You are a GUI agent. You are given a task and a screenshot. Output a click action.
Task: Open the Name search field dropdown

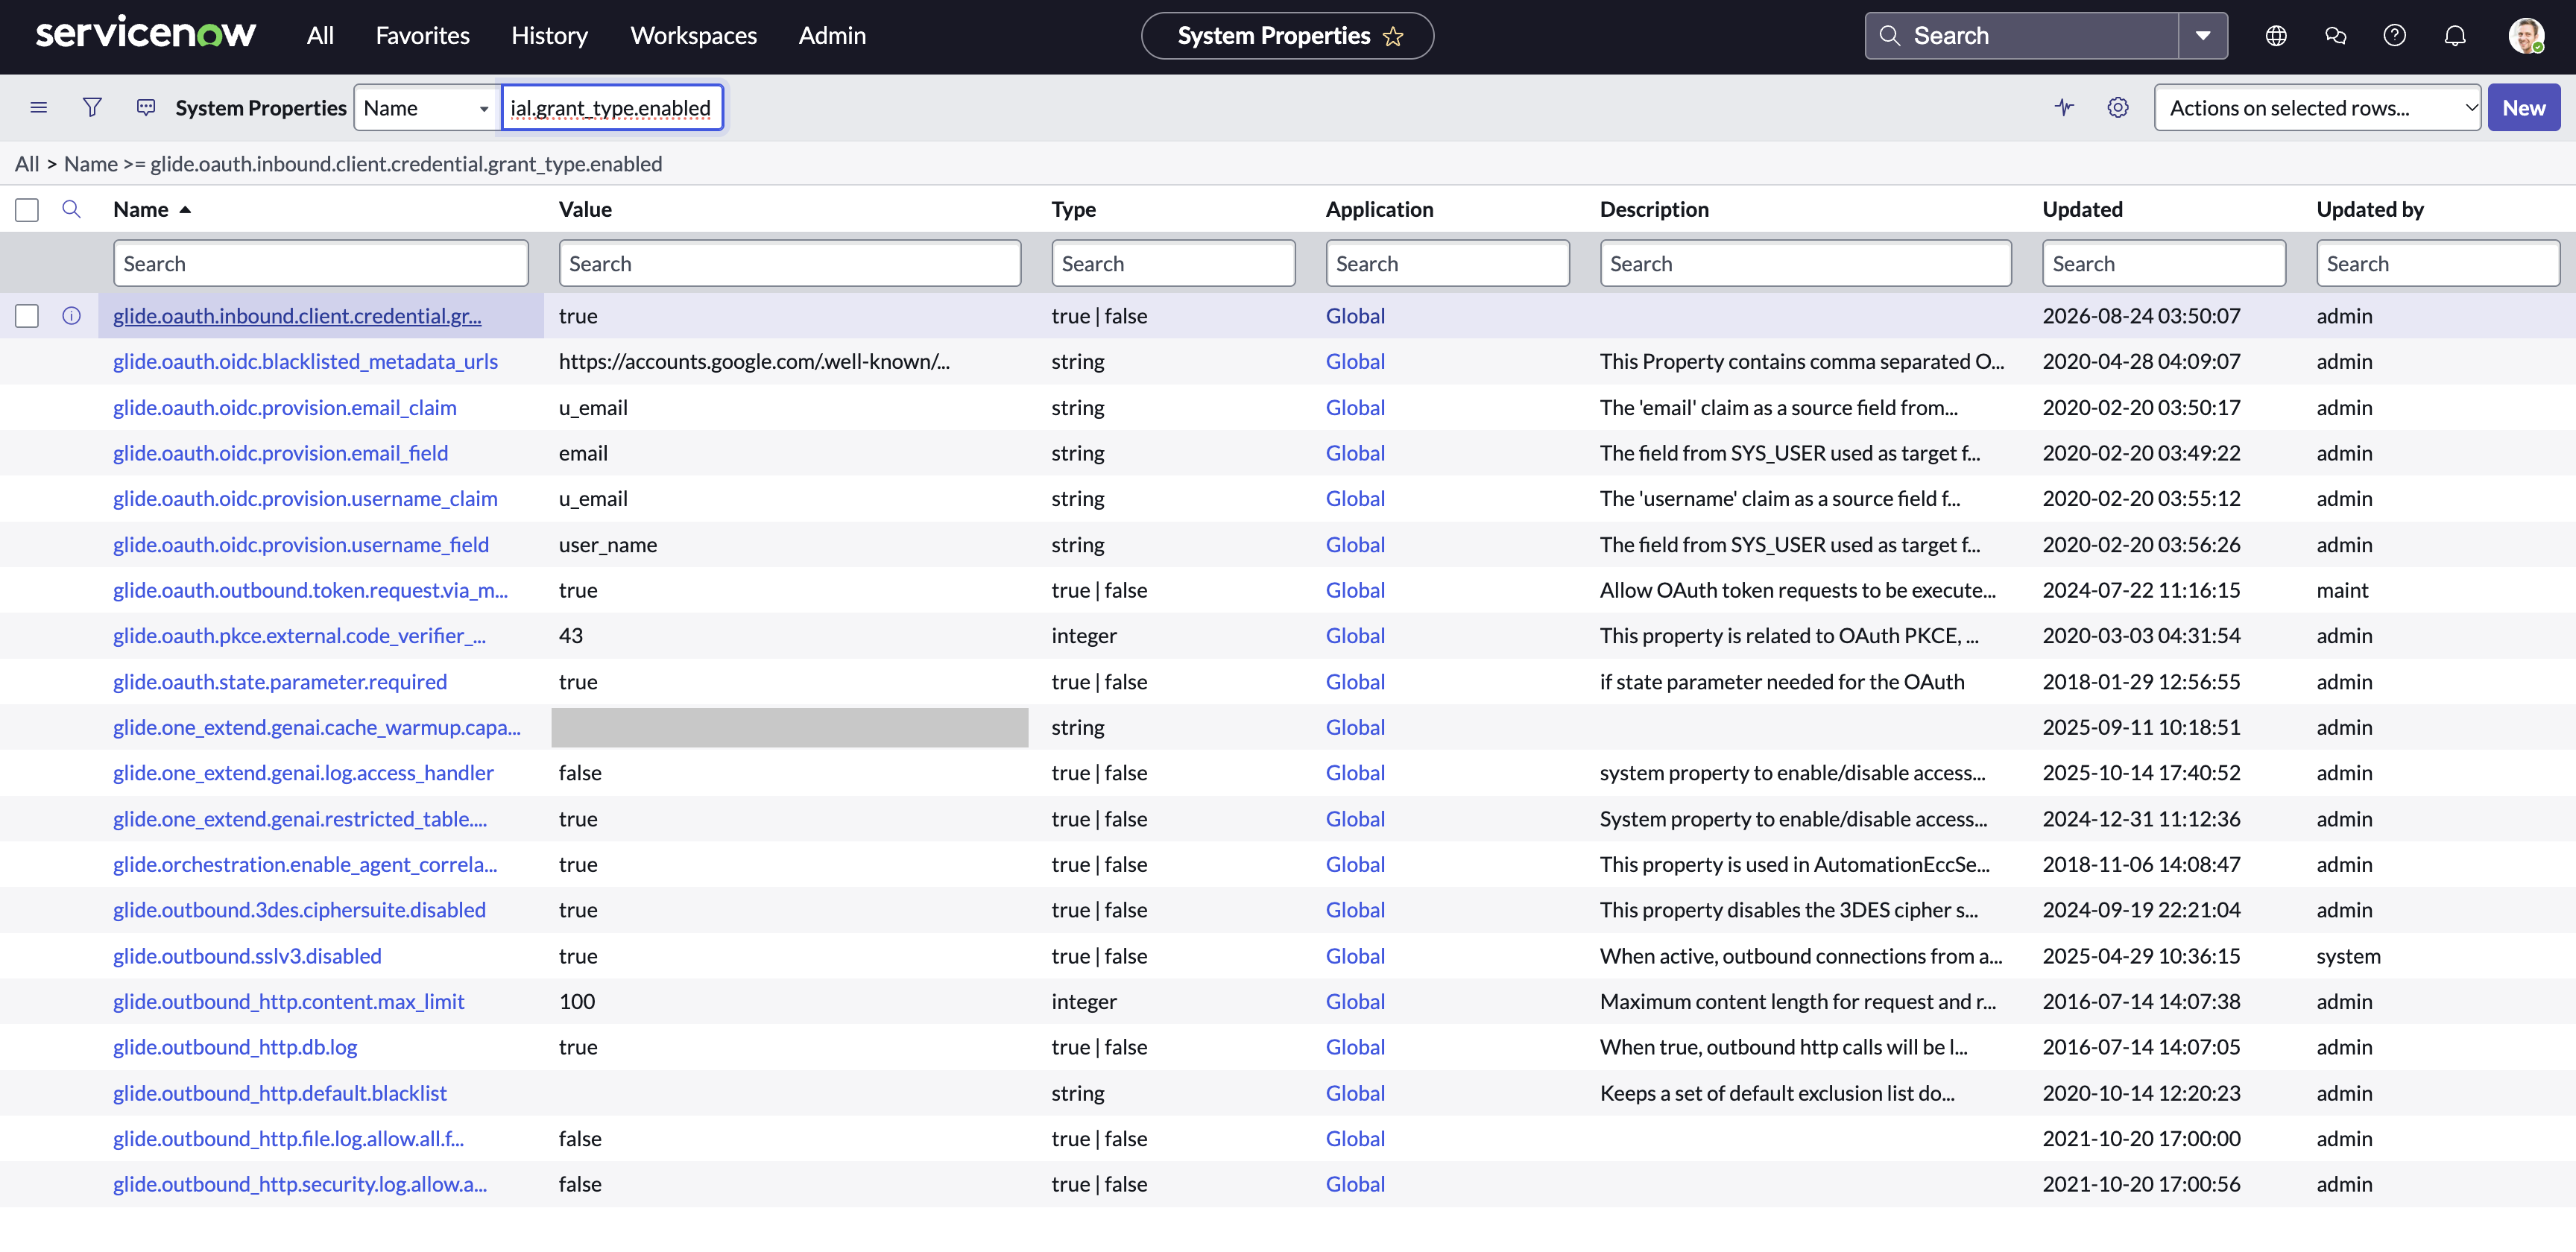click(427, 107)
